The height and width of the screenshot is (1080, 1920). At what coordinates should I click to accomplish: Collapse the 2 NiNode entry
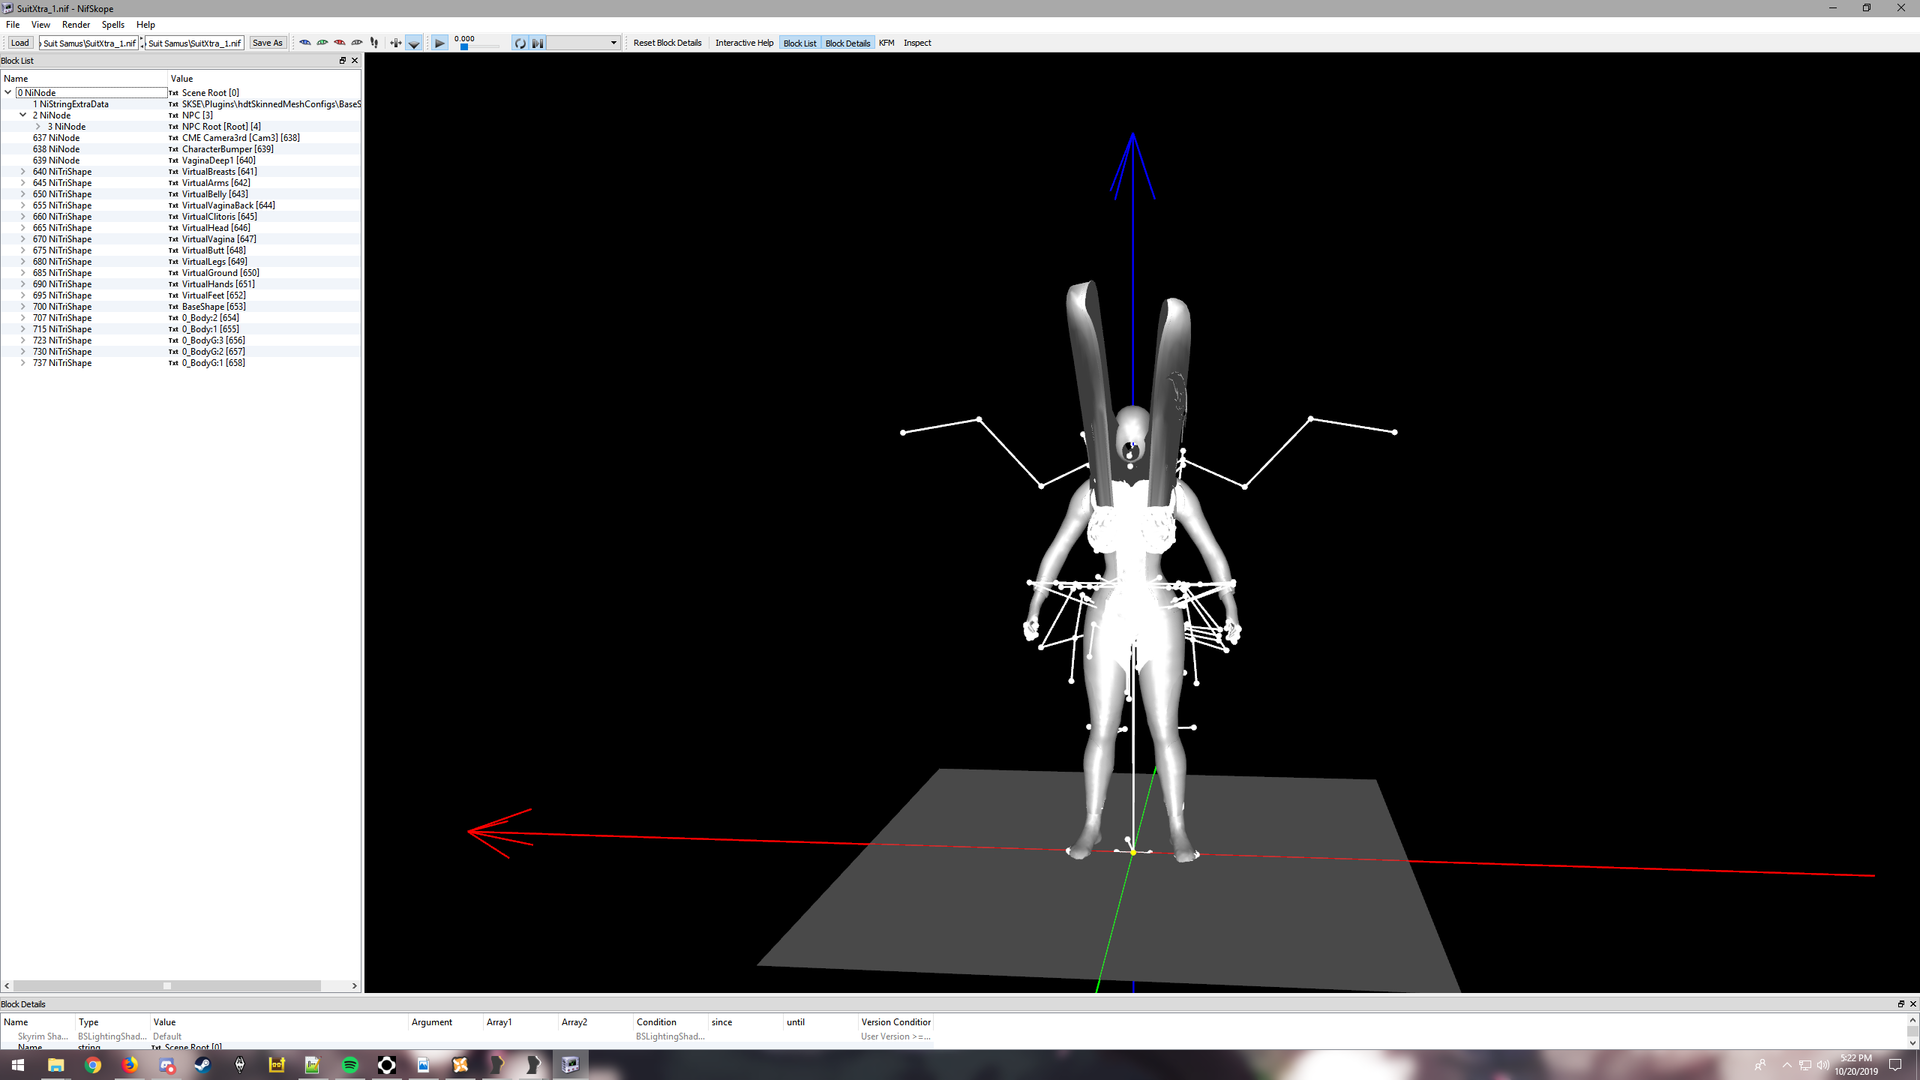pos(23,115)
